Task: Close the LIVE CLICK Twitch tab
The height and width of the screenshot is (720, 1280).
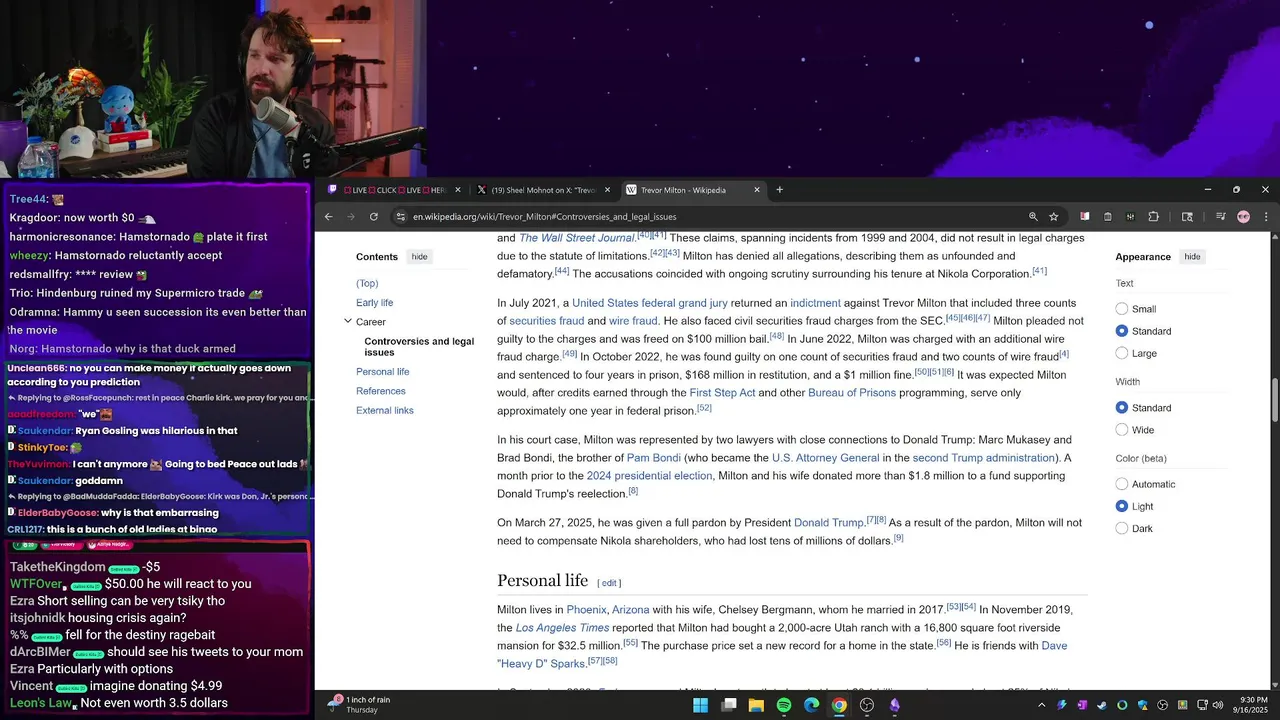Action: [458, 190]
